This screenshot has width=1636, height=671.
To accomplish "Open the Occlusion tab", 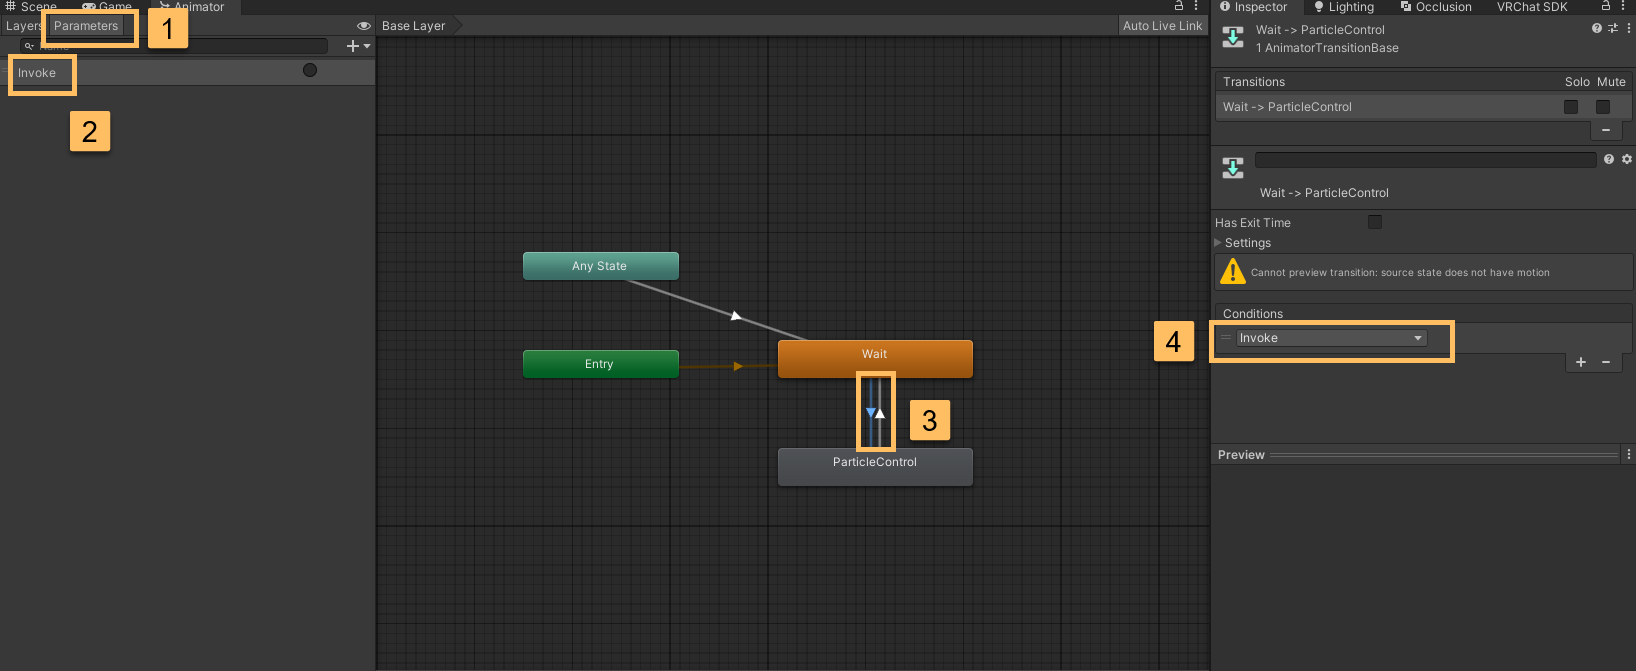I will pos(1436,7).
